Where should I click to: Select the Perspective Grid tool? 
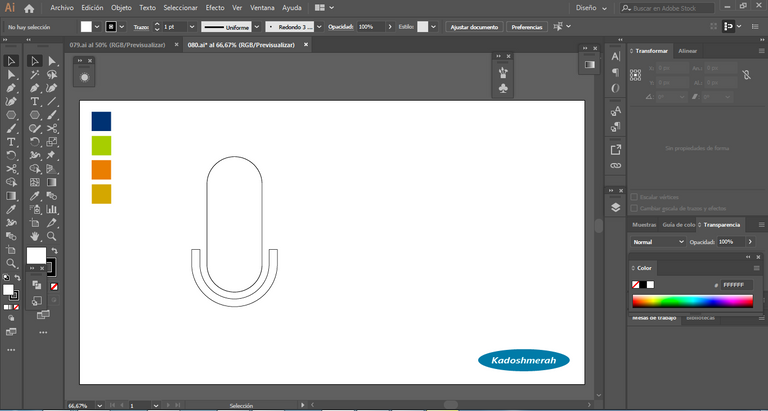[x=51, y=169]
